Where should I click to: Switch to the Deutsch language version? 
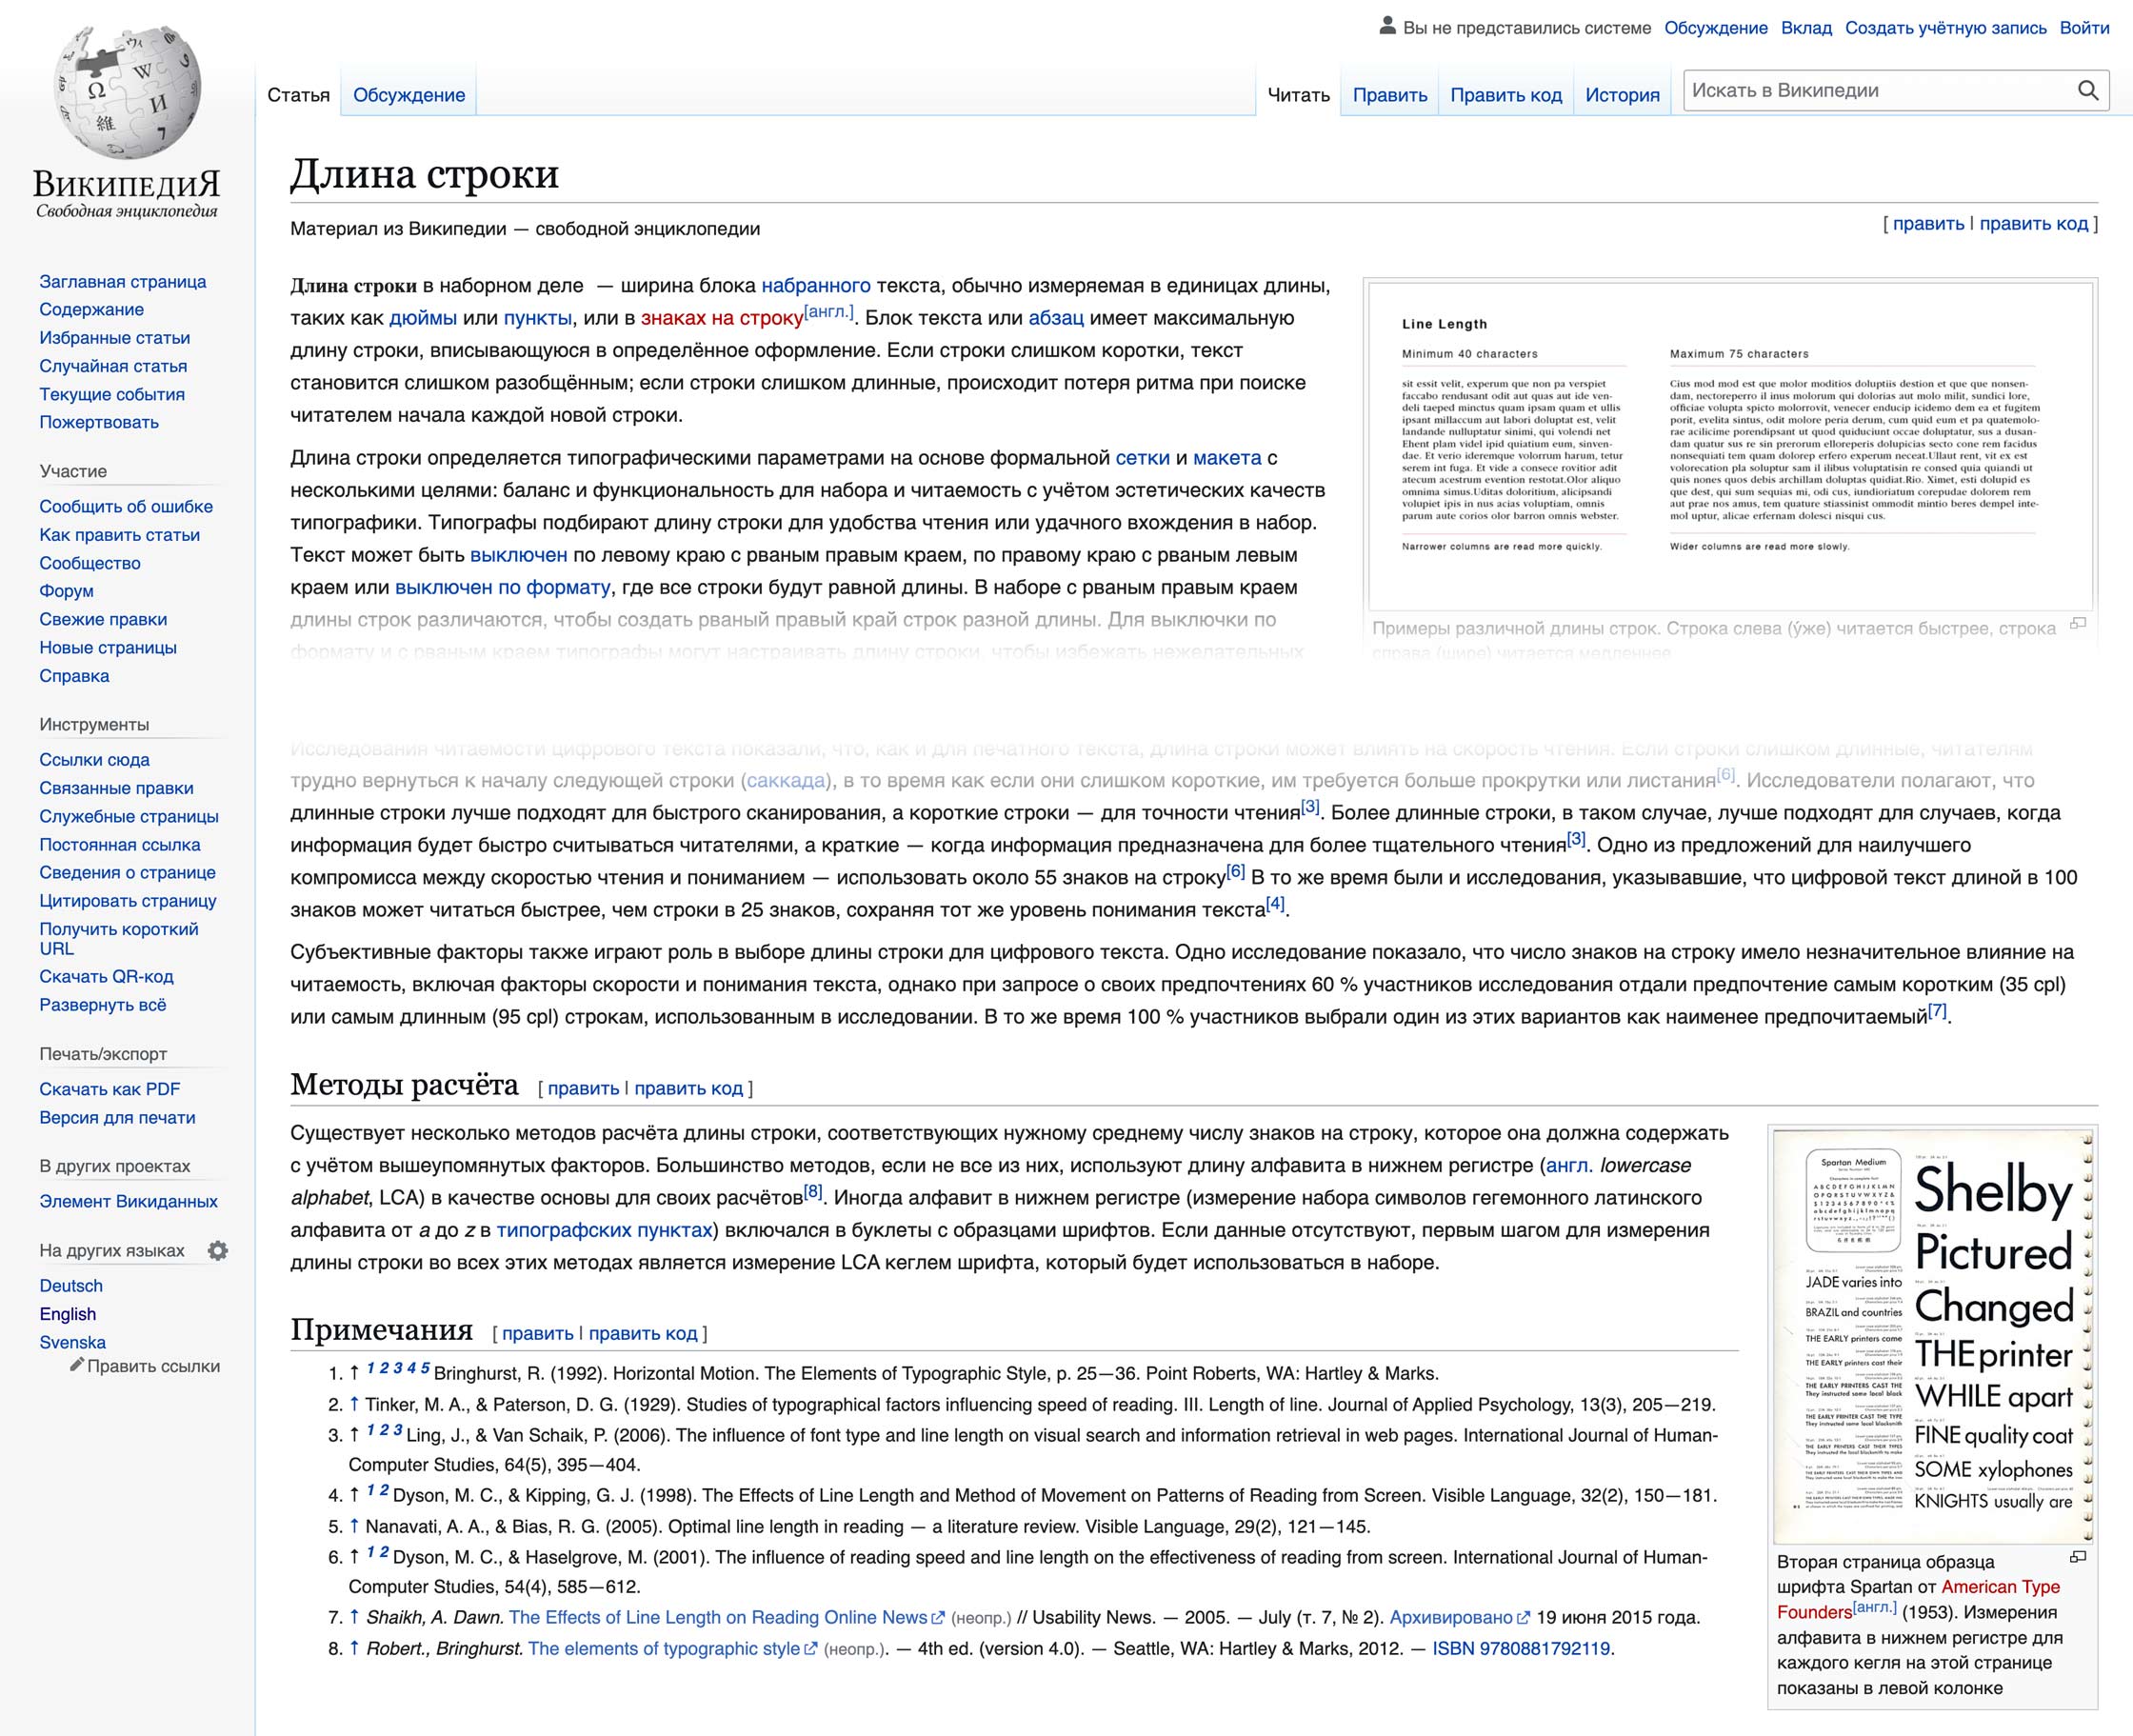(x=71, y=1285)
